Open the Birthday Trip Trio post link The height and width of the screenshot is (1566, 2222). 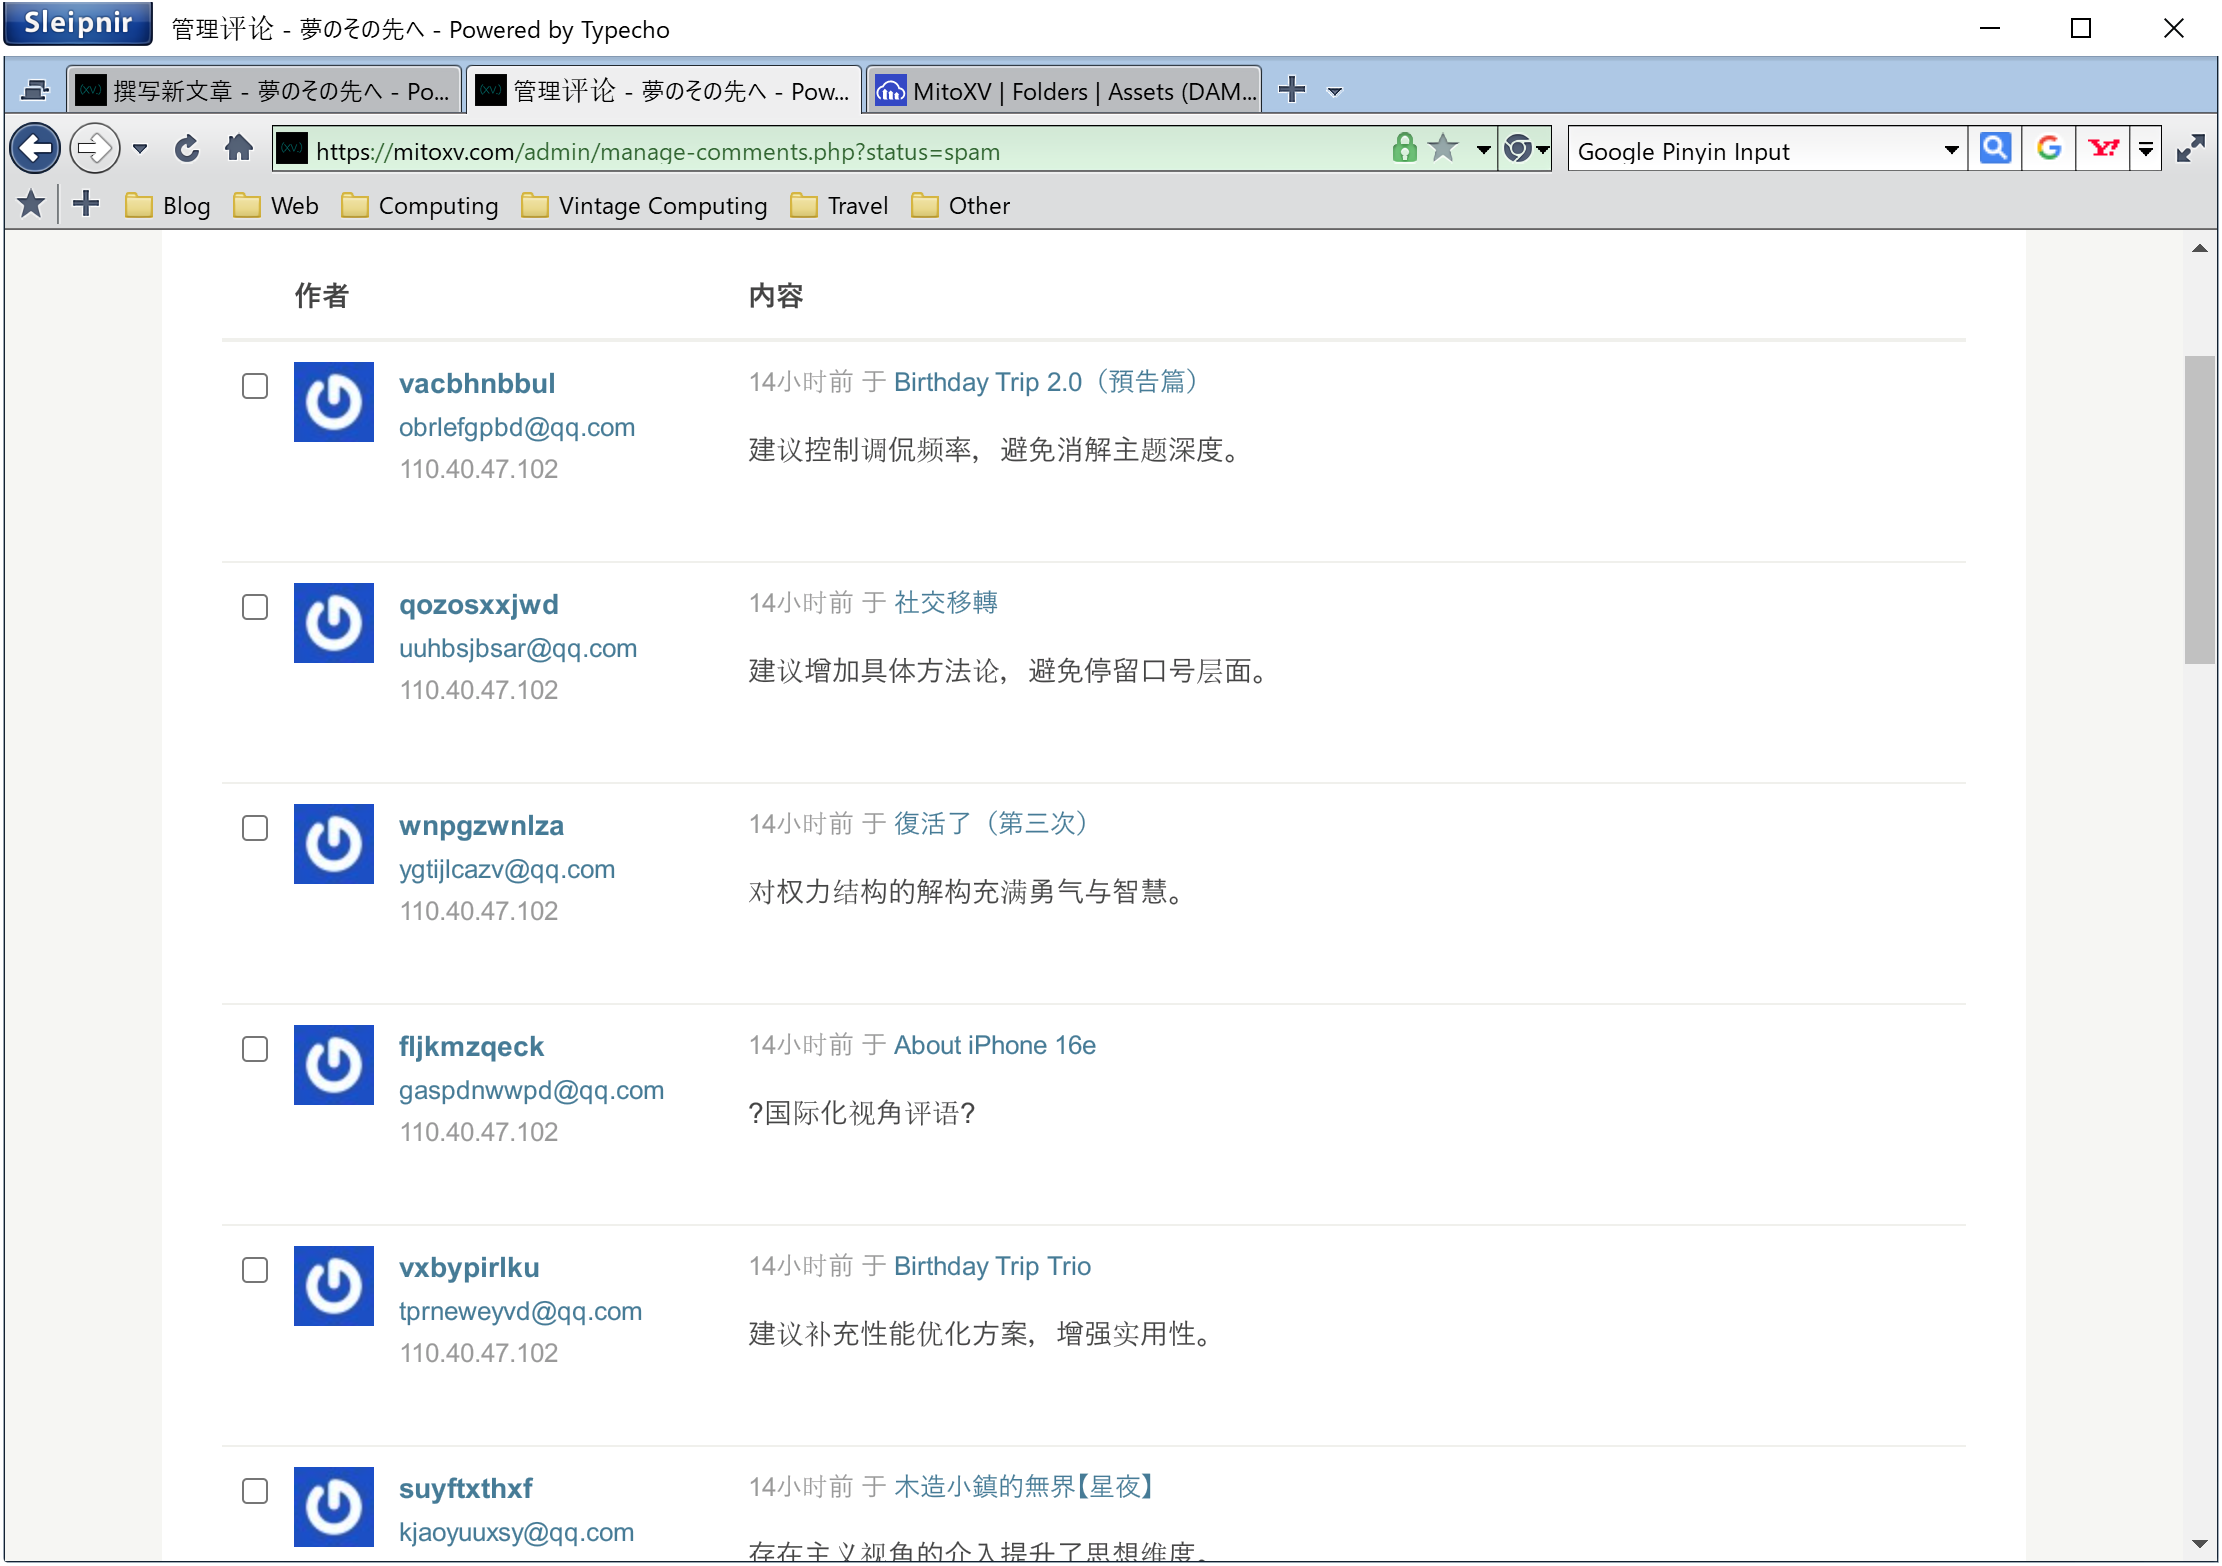tap(992, 1266)
